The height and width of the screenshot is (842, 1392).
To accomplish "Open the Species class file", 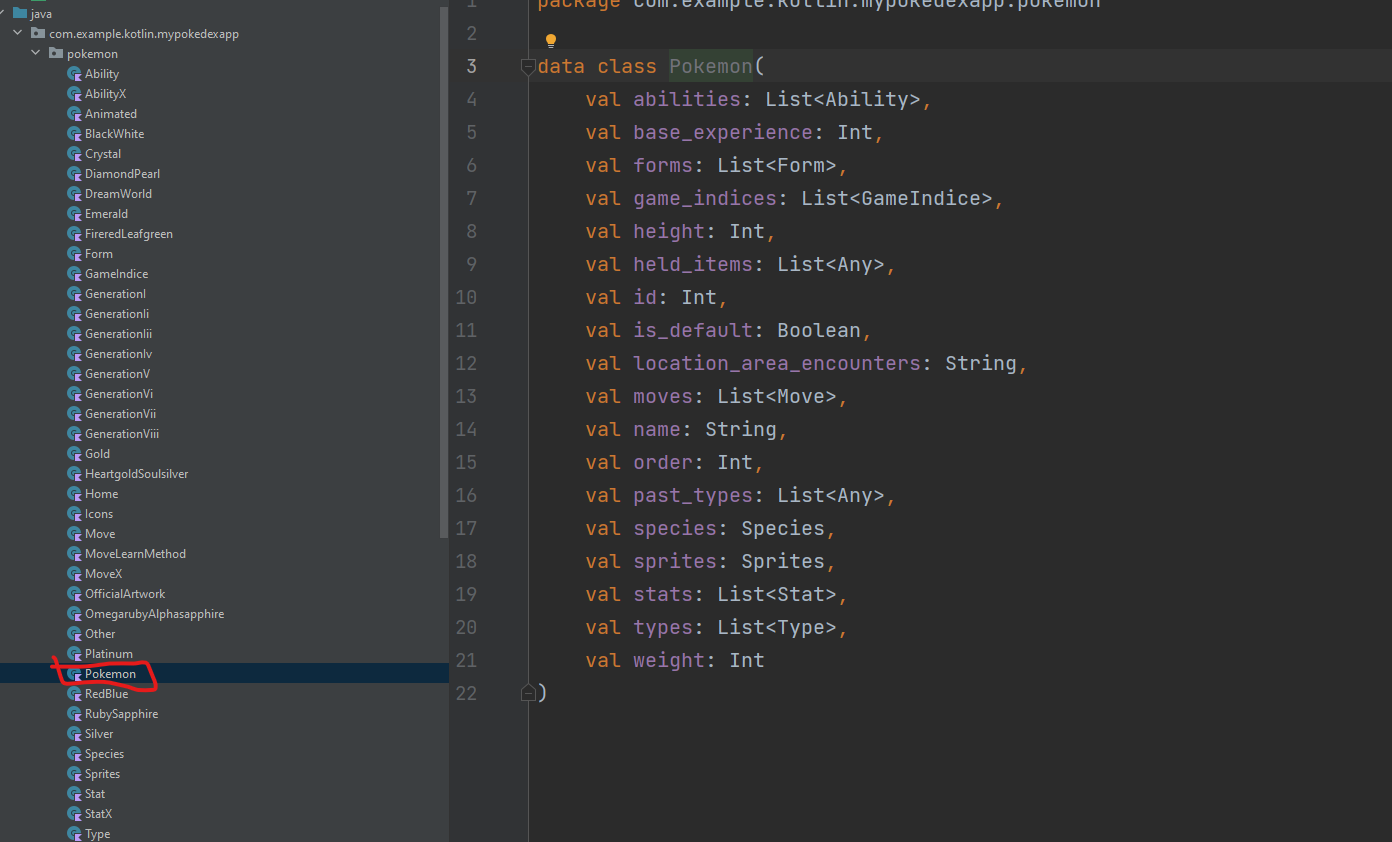I will click(x=104, y=754).
